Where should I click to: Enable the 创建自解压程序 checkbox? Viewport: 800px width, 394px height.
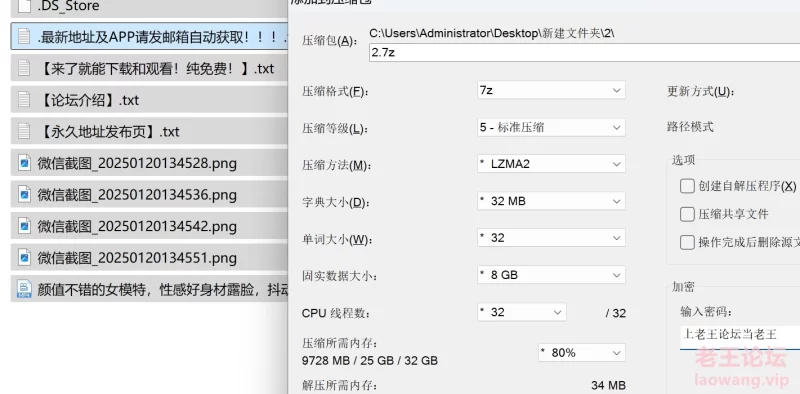point(687,186)
